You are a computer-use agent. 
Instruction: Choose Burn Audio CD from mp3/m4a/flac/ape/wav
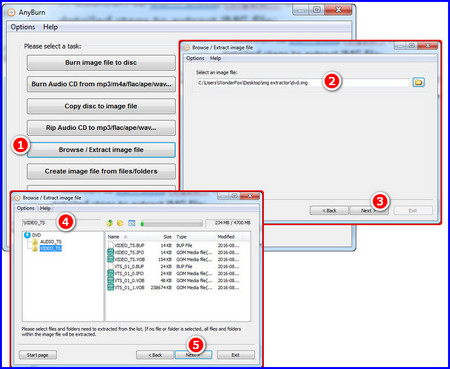(101, 84)
